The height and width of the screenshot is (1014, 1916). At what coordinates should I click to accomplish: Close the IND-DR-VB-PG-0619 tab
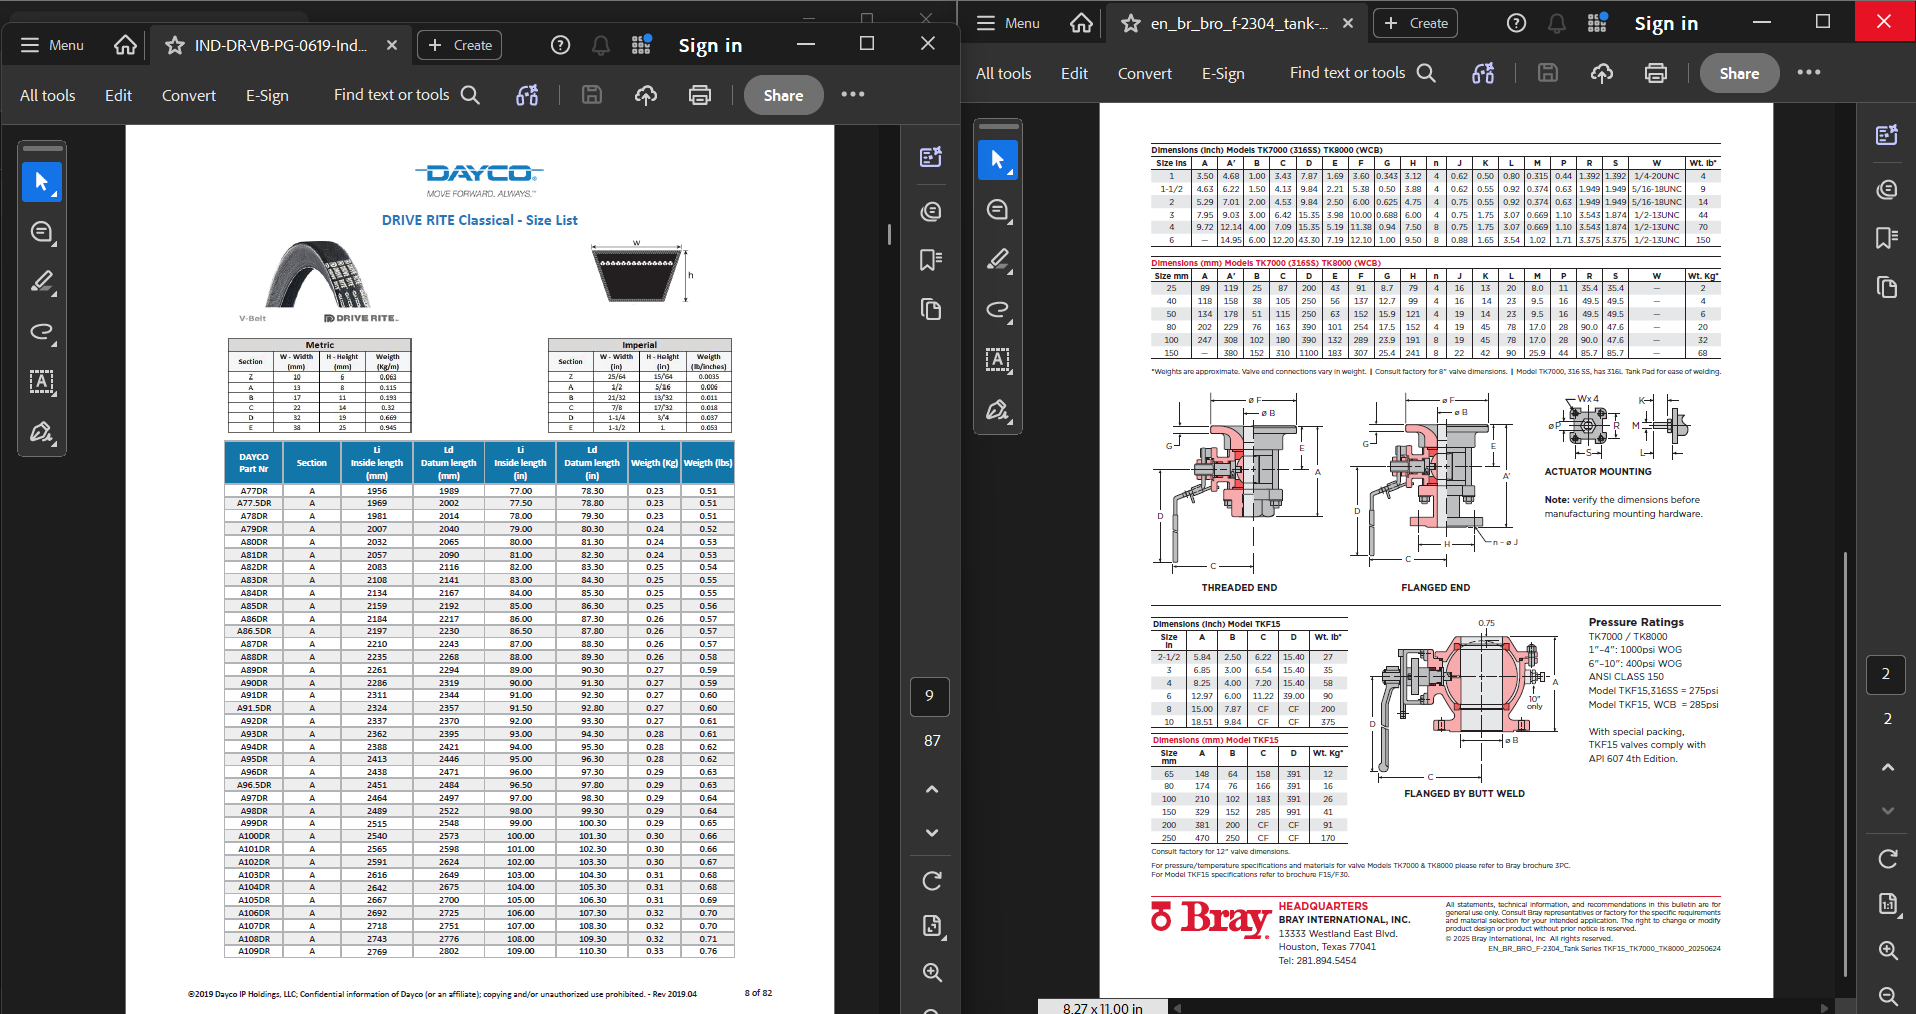click(392, 45)
